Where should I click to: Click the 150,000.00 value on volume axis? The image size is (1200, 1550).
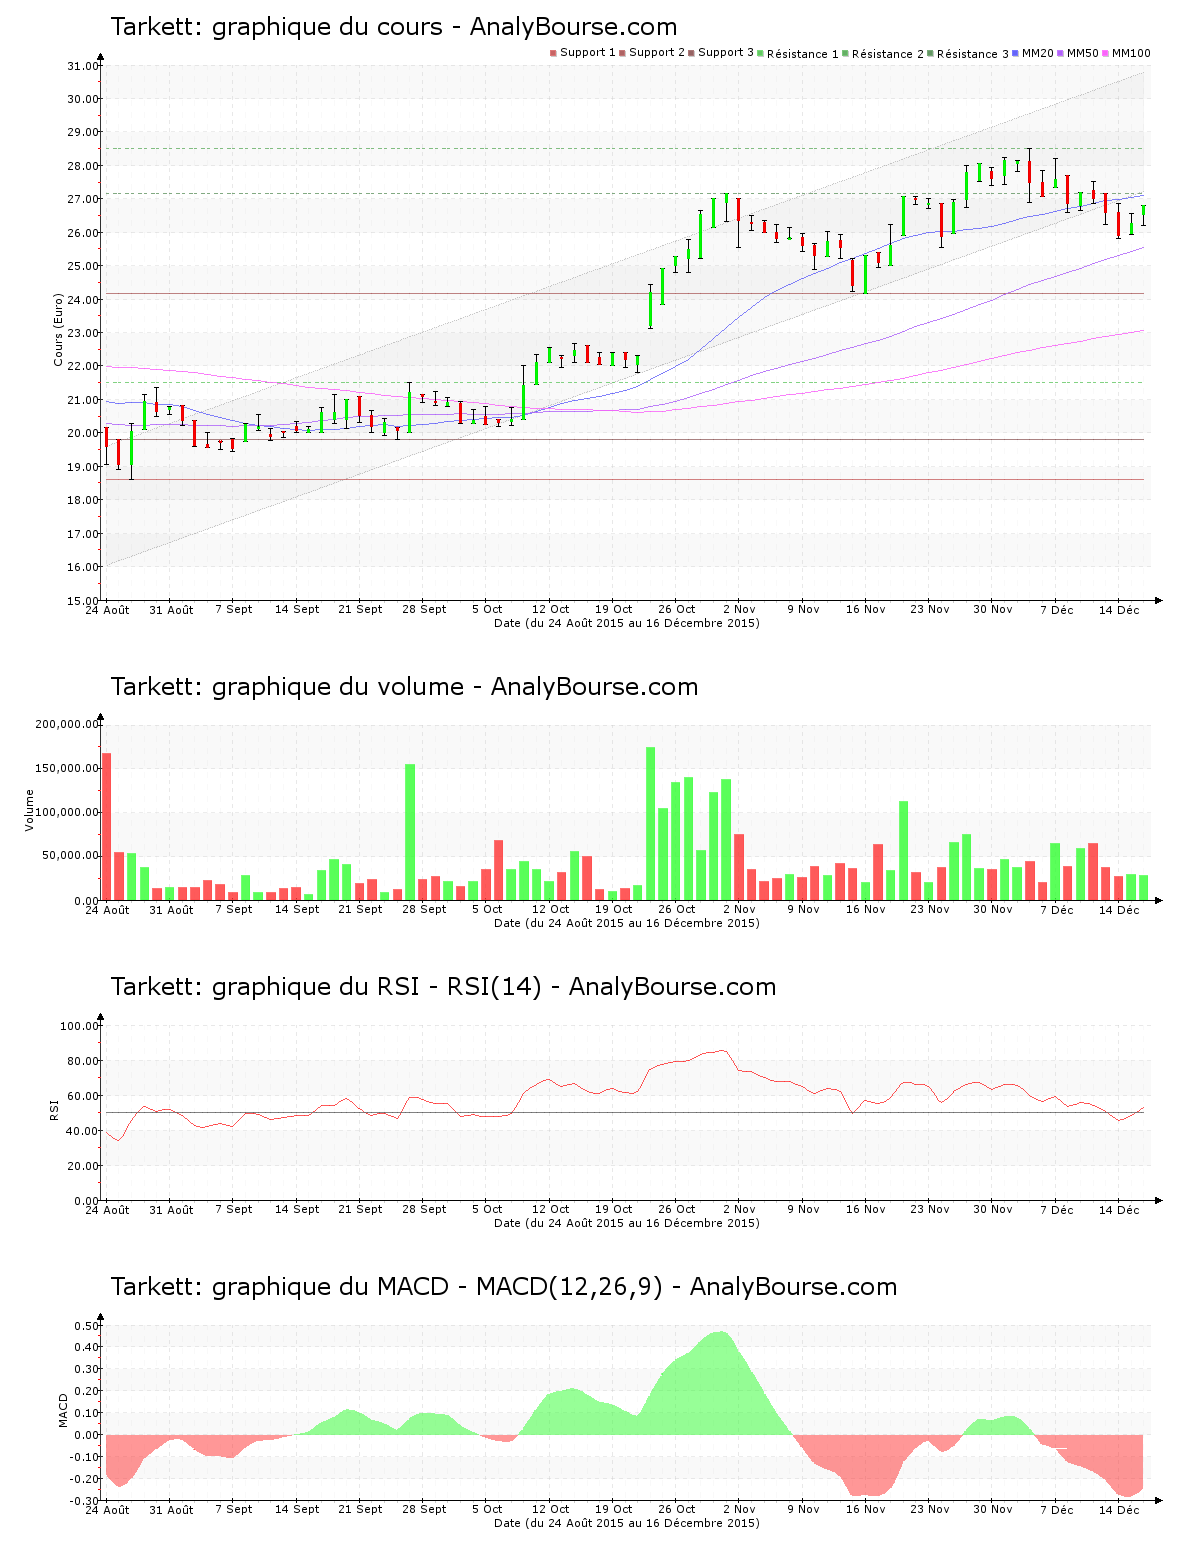pyautogui.click(x=66, y=768)
